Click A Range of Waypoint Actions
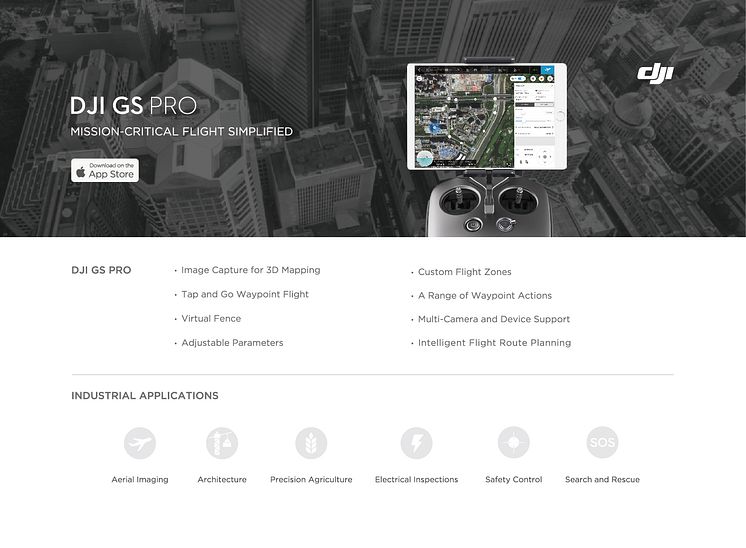This screenshot has height=548, width=746. click(x=485, y=296)
